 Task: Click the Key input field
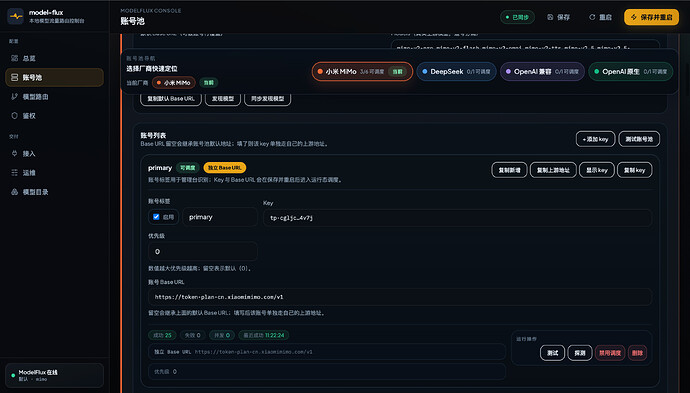pos(457,218)
